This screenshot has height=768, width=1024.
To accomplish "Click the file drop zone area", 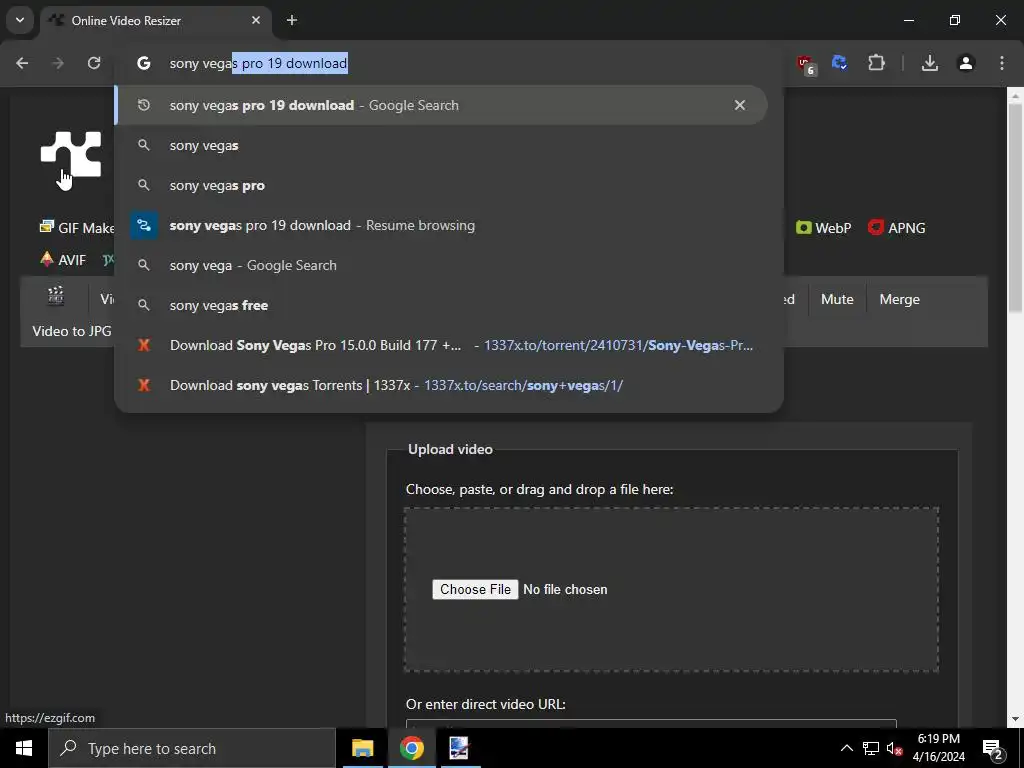I will pos(671,590).
